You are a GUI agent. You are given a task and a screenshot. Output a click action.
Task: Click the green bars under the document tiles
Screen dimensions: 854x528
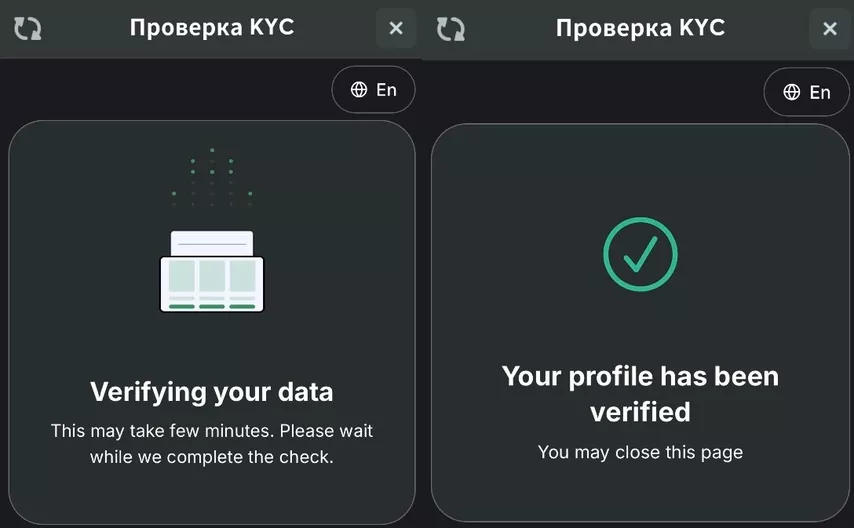point(212,306)
